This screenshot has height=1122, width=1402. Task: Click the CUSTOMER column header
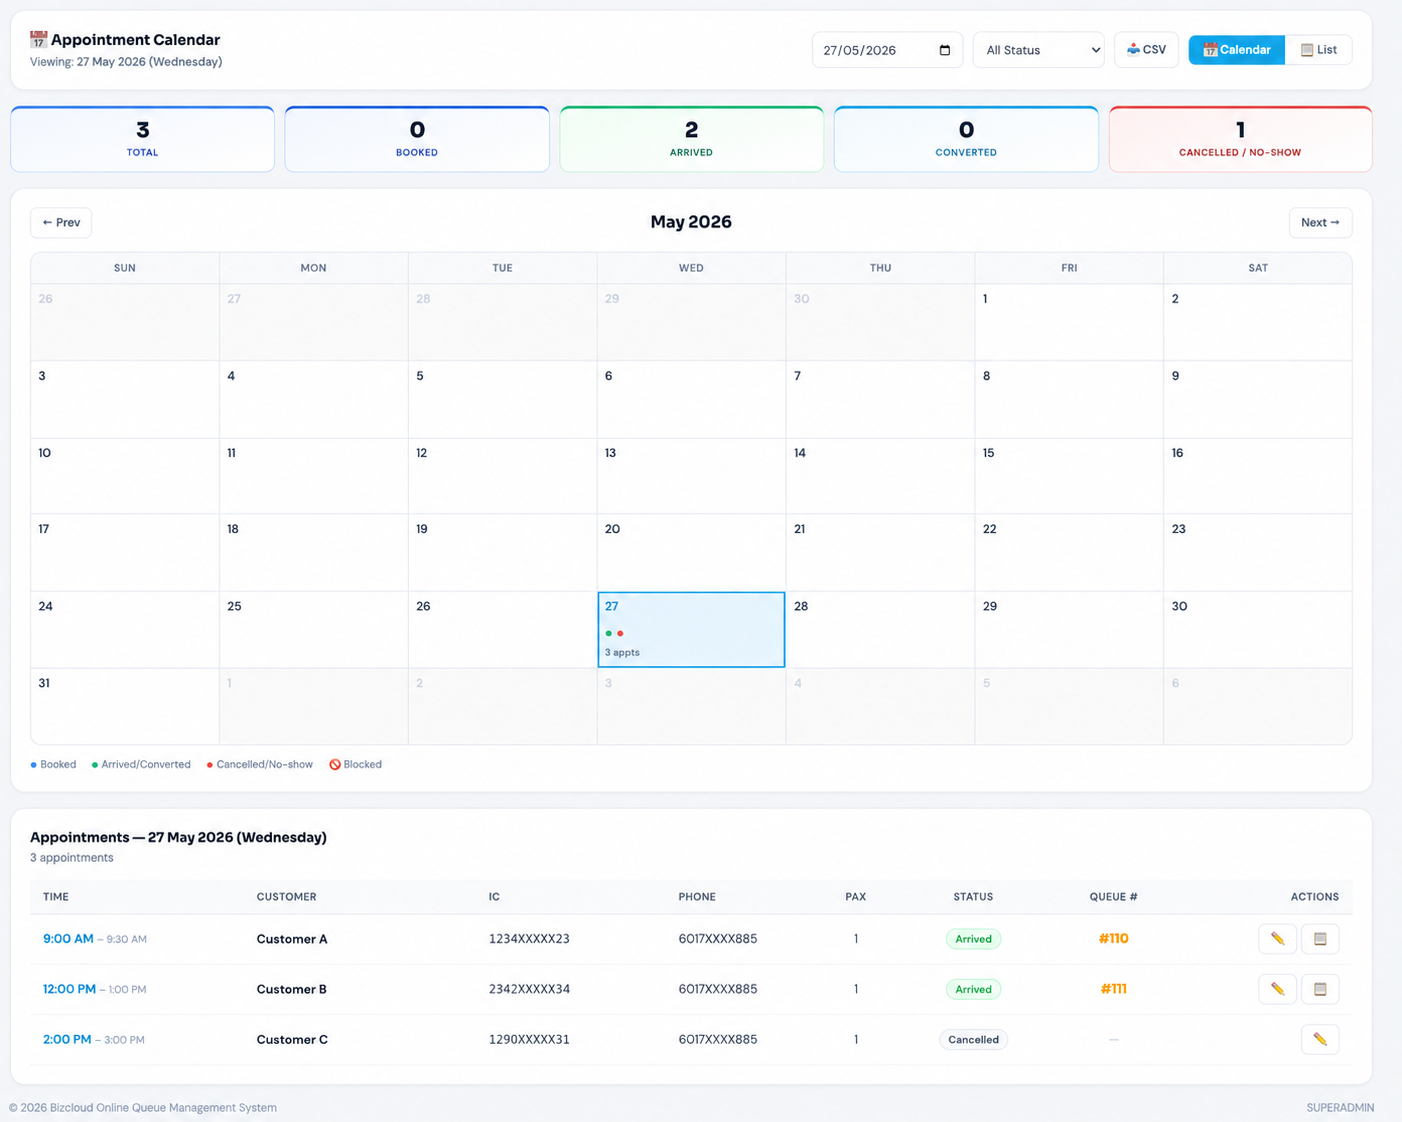(286, 897)
